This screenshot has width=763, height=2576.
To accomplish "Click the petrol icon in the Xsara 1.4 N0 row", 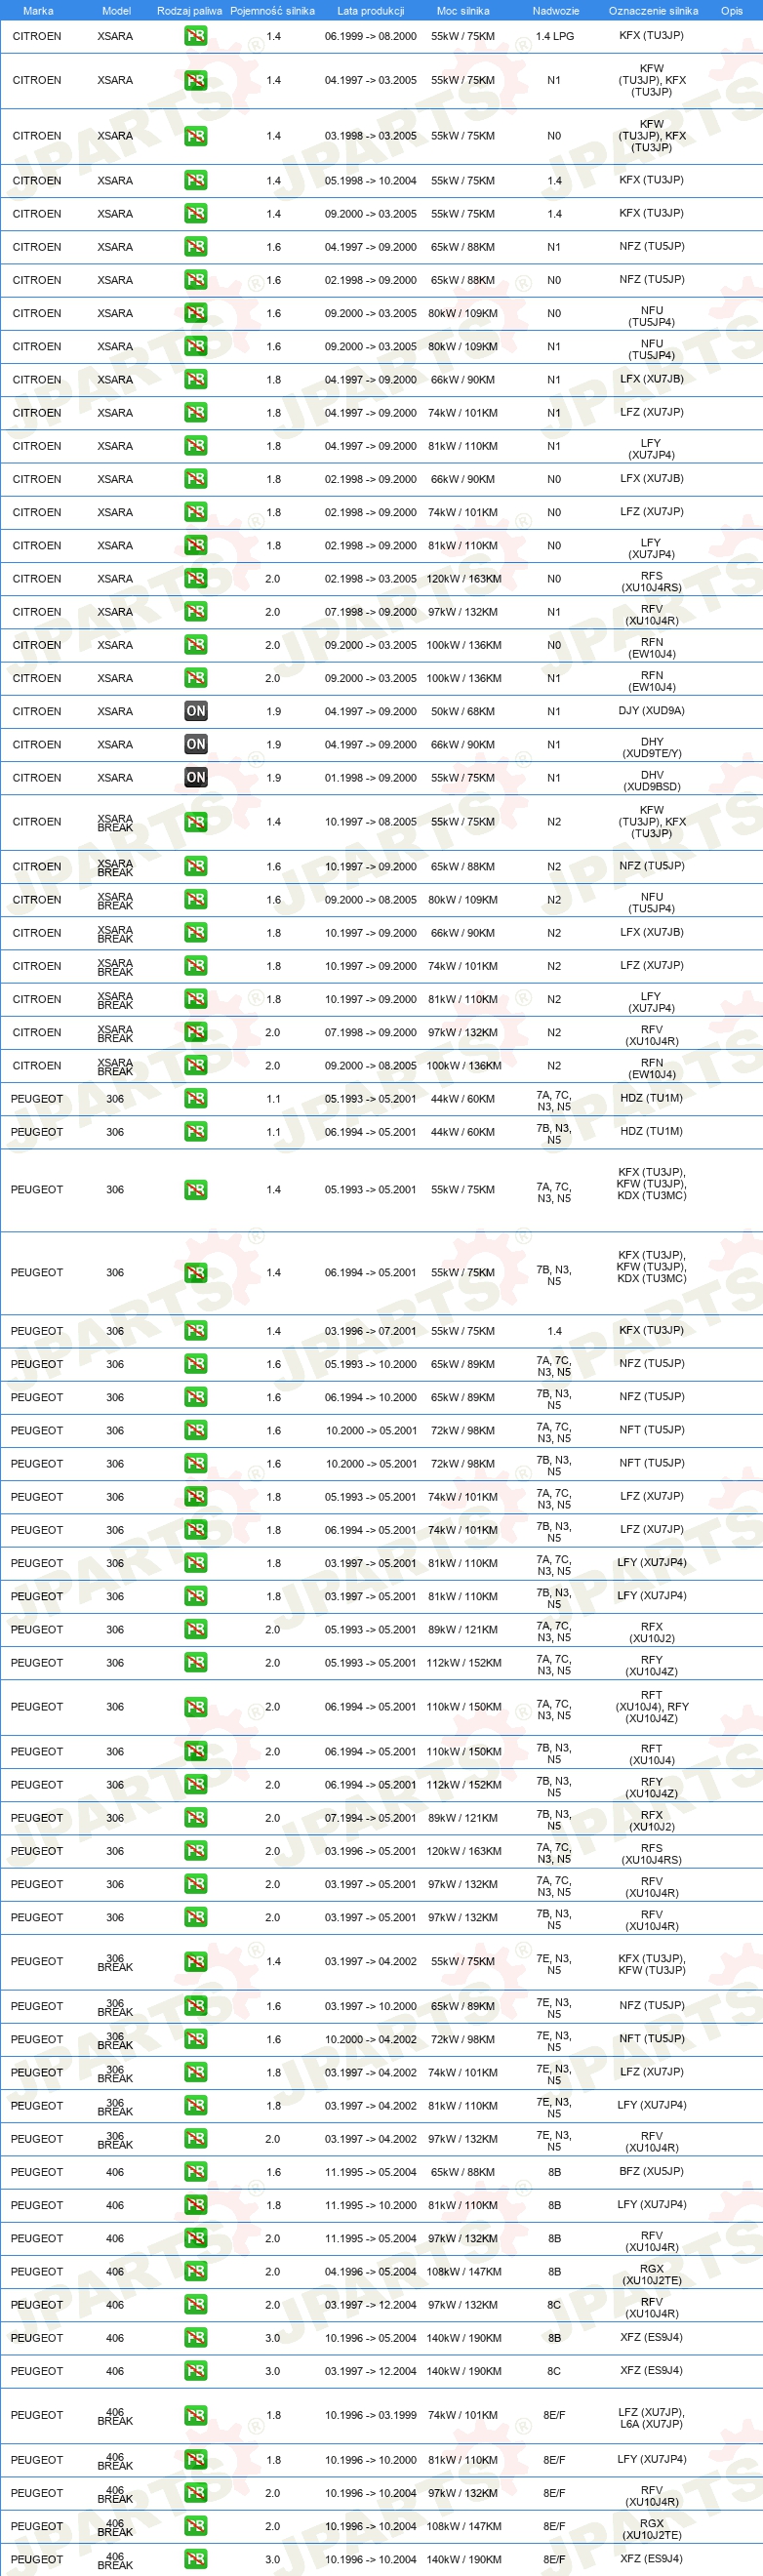I will [196, 136].
